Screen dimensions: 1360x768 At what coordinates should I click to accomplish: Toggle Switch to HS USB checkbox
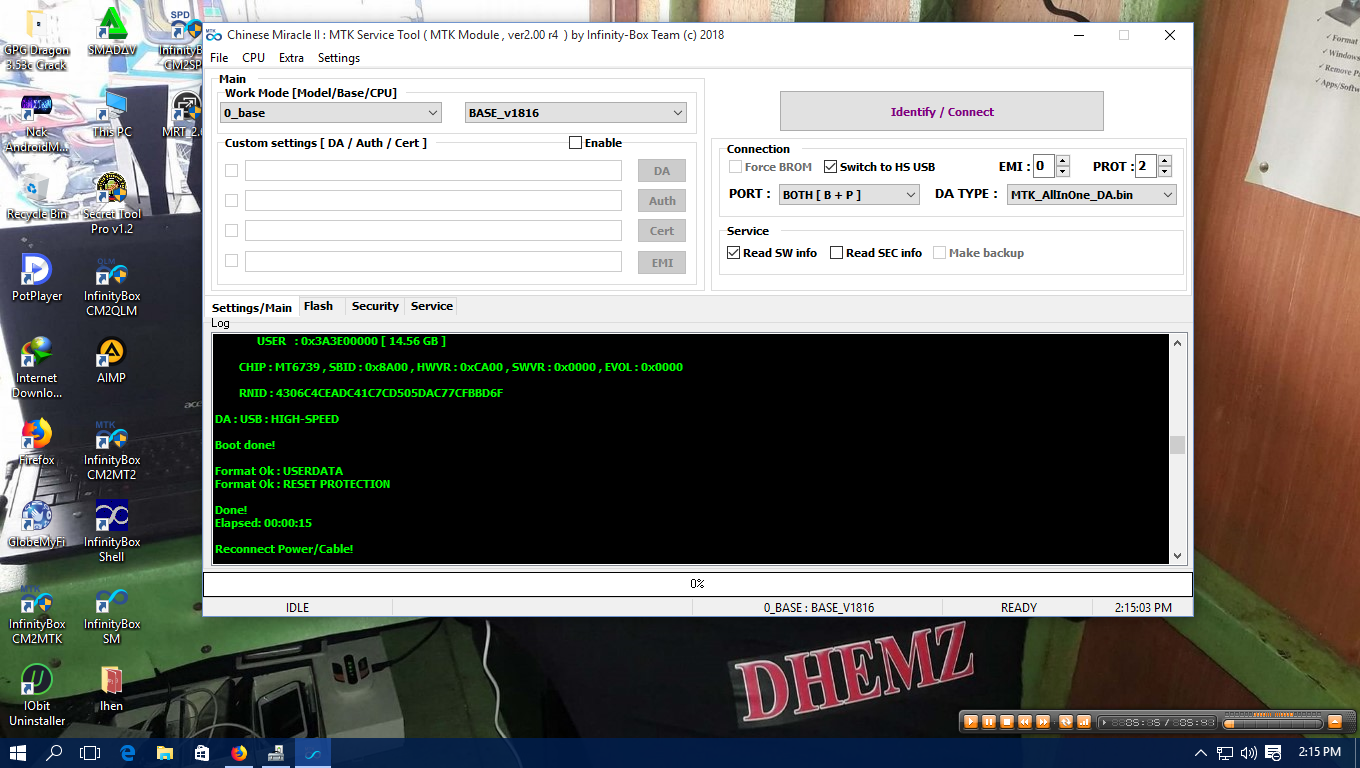831,167
